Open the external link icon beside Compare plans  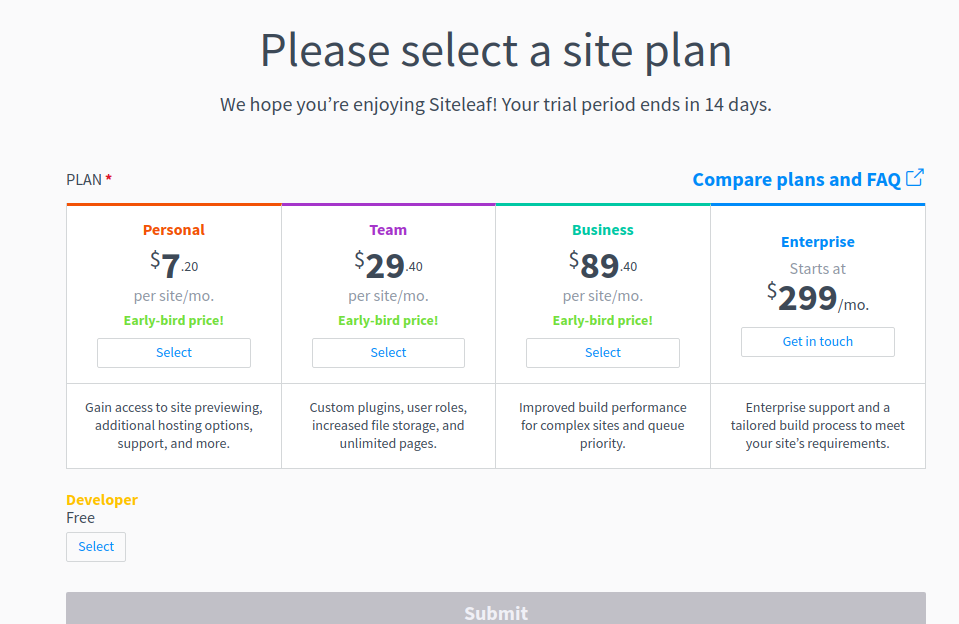tap(915, 178)
